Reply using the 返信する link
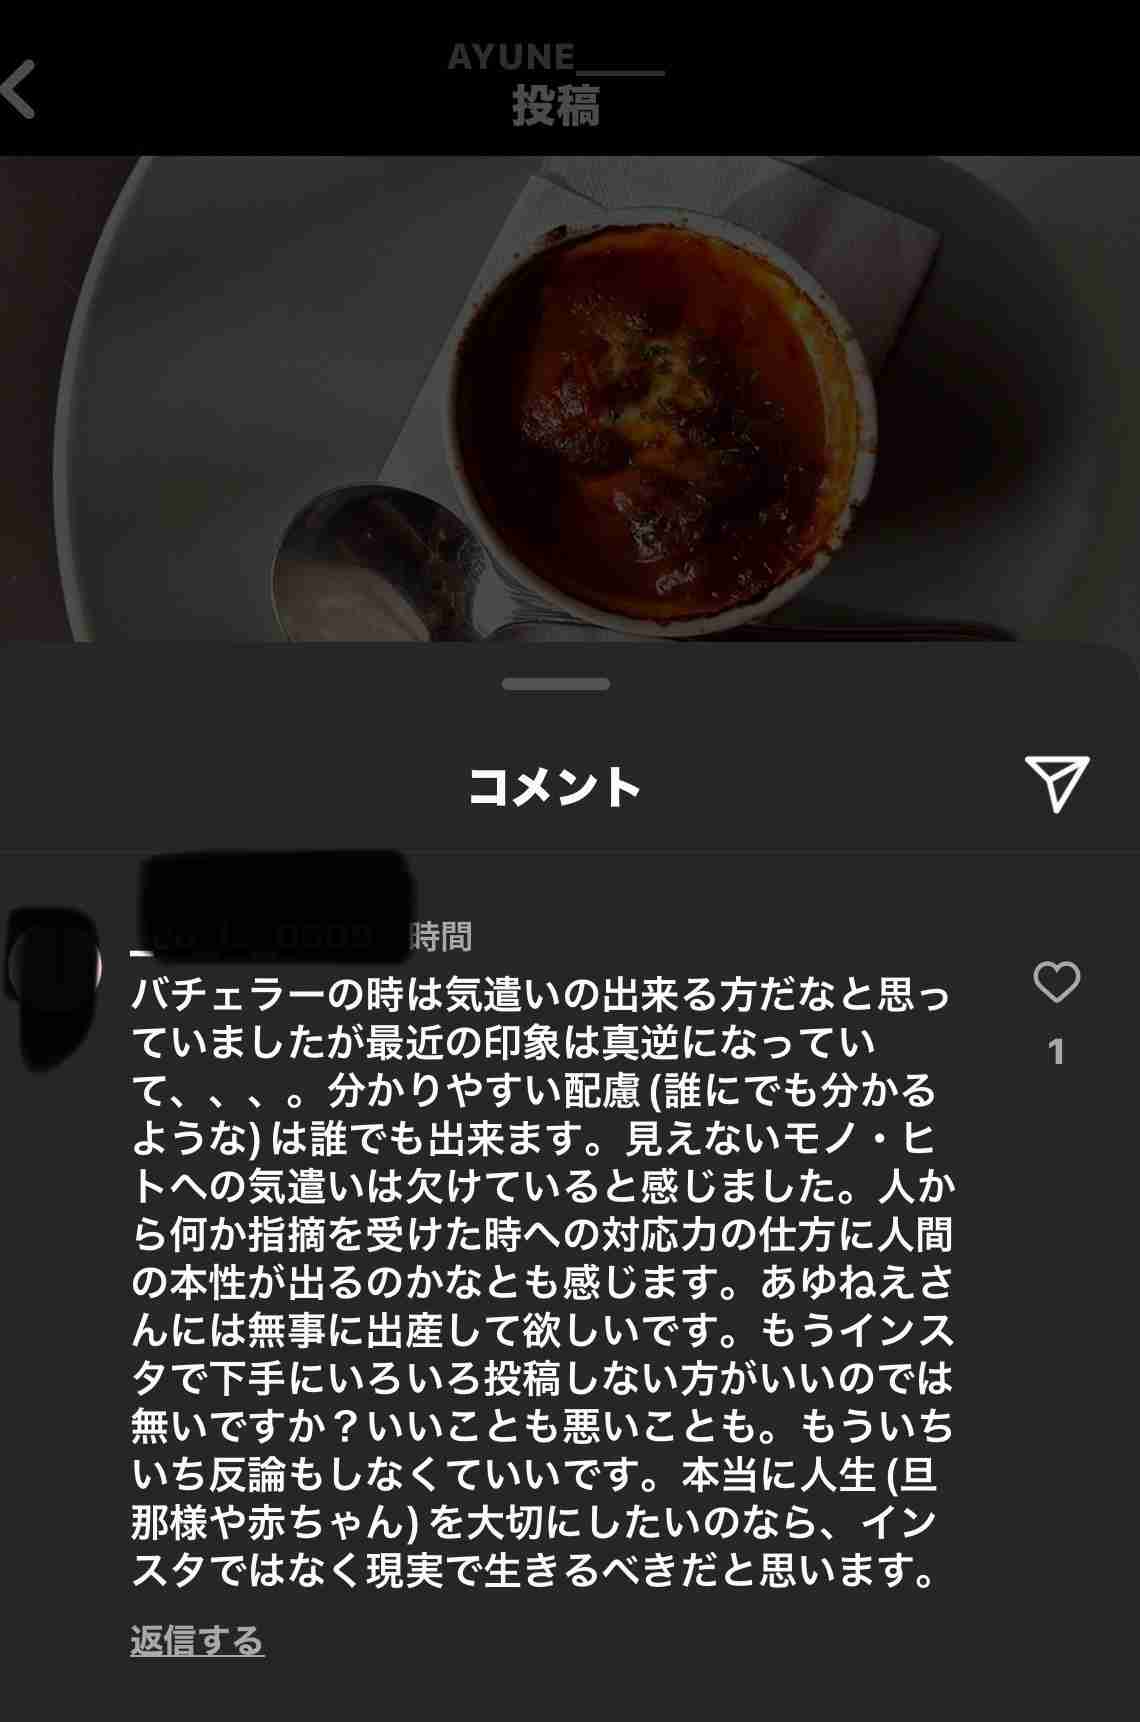1140x1722 pixels. point(197,1640)
